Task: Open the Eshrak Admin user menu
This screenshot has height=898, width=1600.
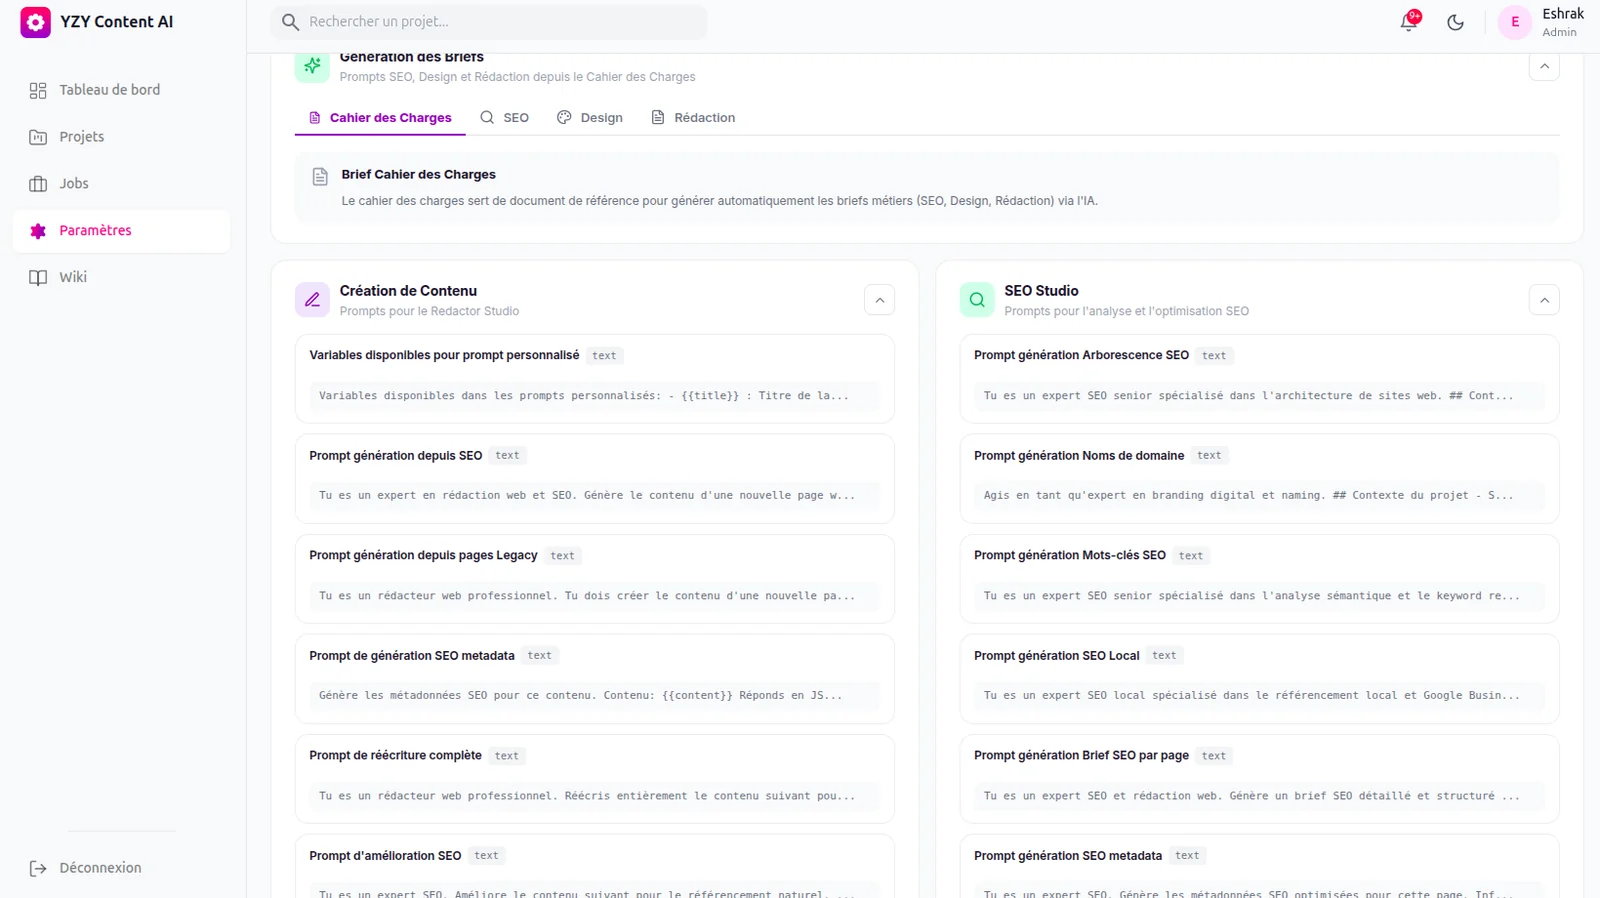Action: 1541,22
